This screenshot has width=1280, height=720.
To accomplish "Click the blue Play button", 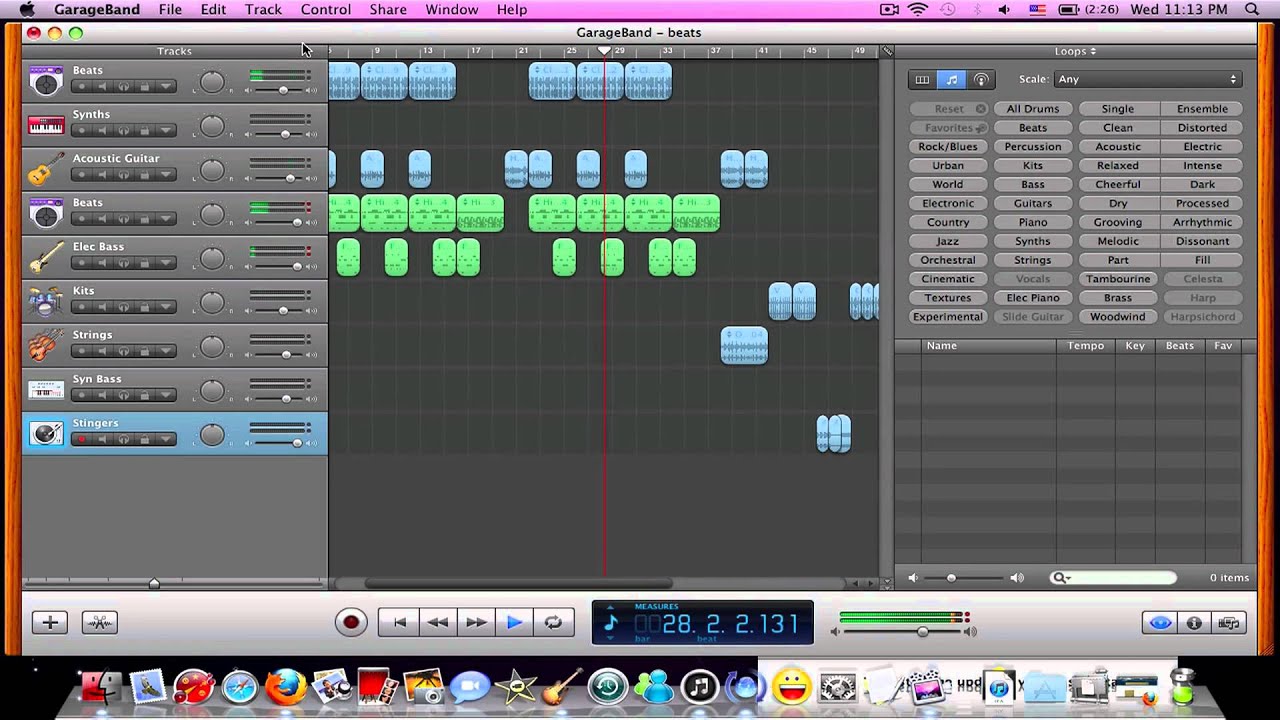I will click(x=515, y=622).
